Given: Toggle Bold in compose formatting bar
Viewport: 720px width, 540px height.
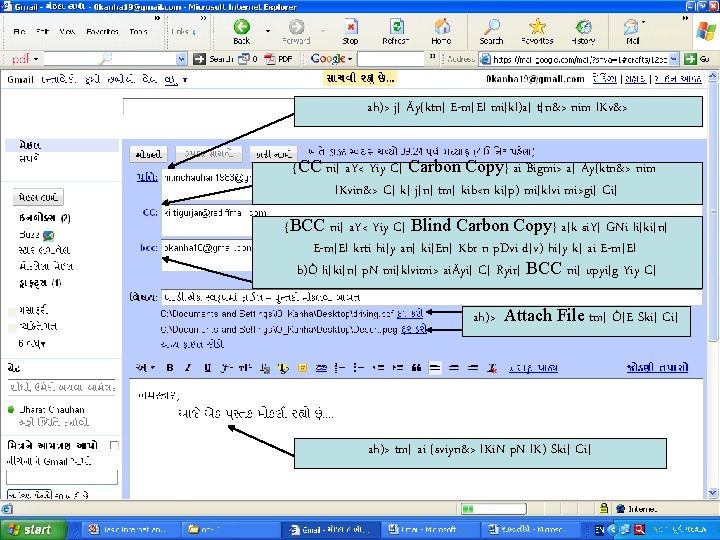Looking at the screenshot, I should tap(170, 367).
